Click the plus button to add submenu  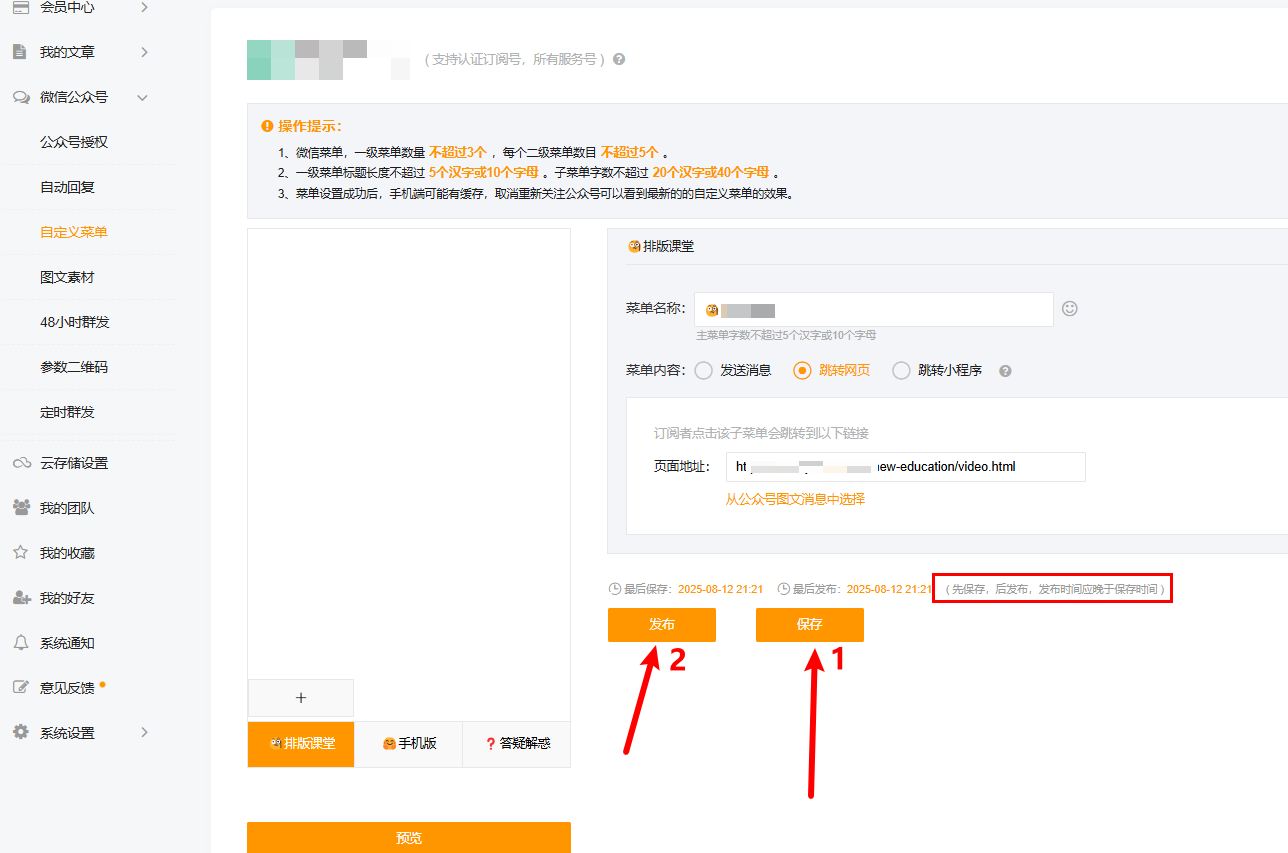(x=301, y=698)
